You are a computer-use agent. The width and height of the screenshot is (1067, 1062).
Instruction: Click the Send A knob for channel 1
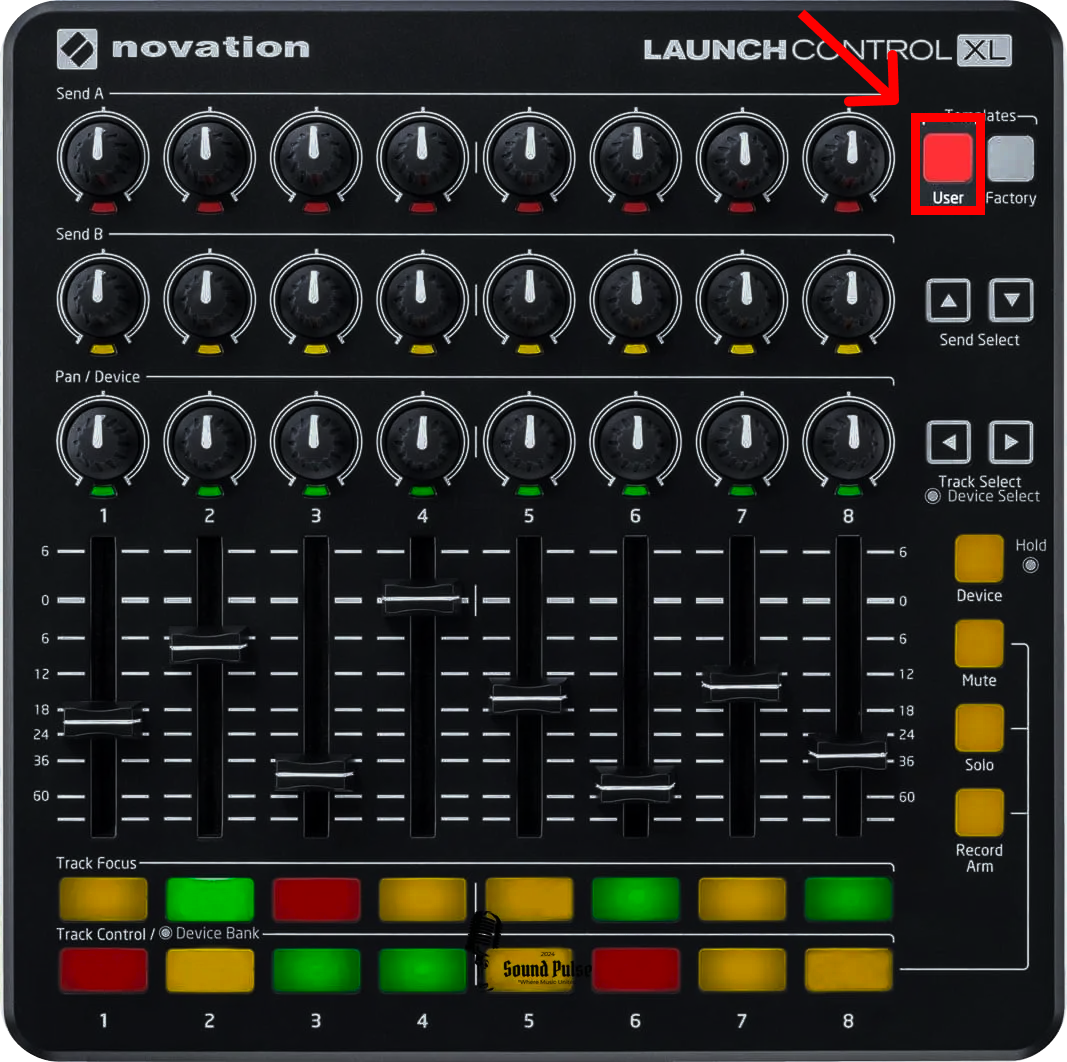click(103, 157)
